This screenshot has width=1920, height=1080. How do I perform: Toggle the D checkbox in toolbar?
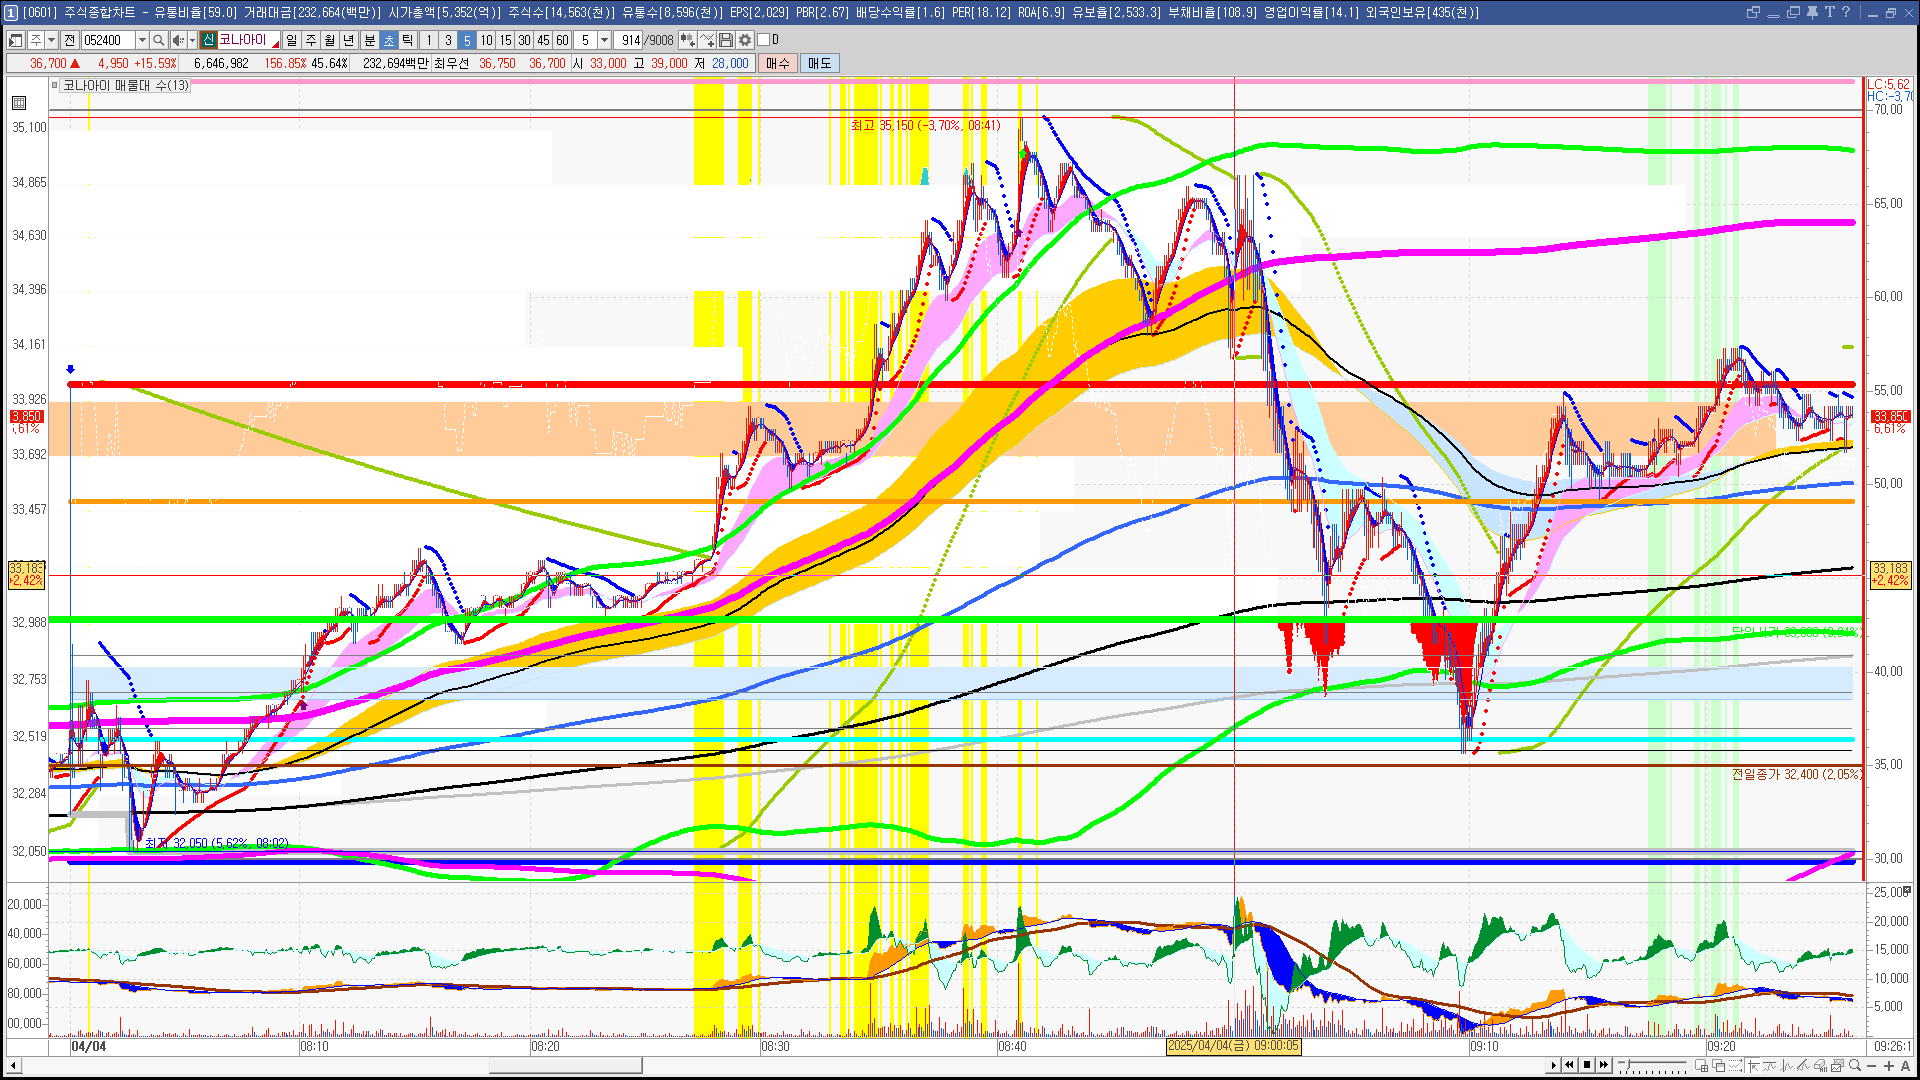pyautogui.click(x=764, y=40)
